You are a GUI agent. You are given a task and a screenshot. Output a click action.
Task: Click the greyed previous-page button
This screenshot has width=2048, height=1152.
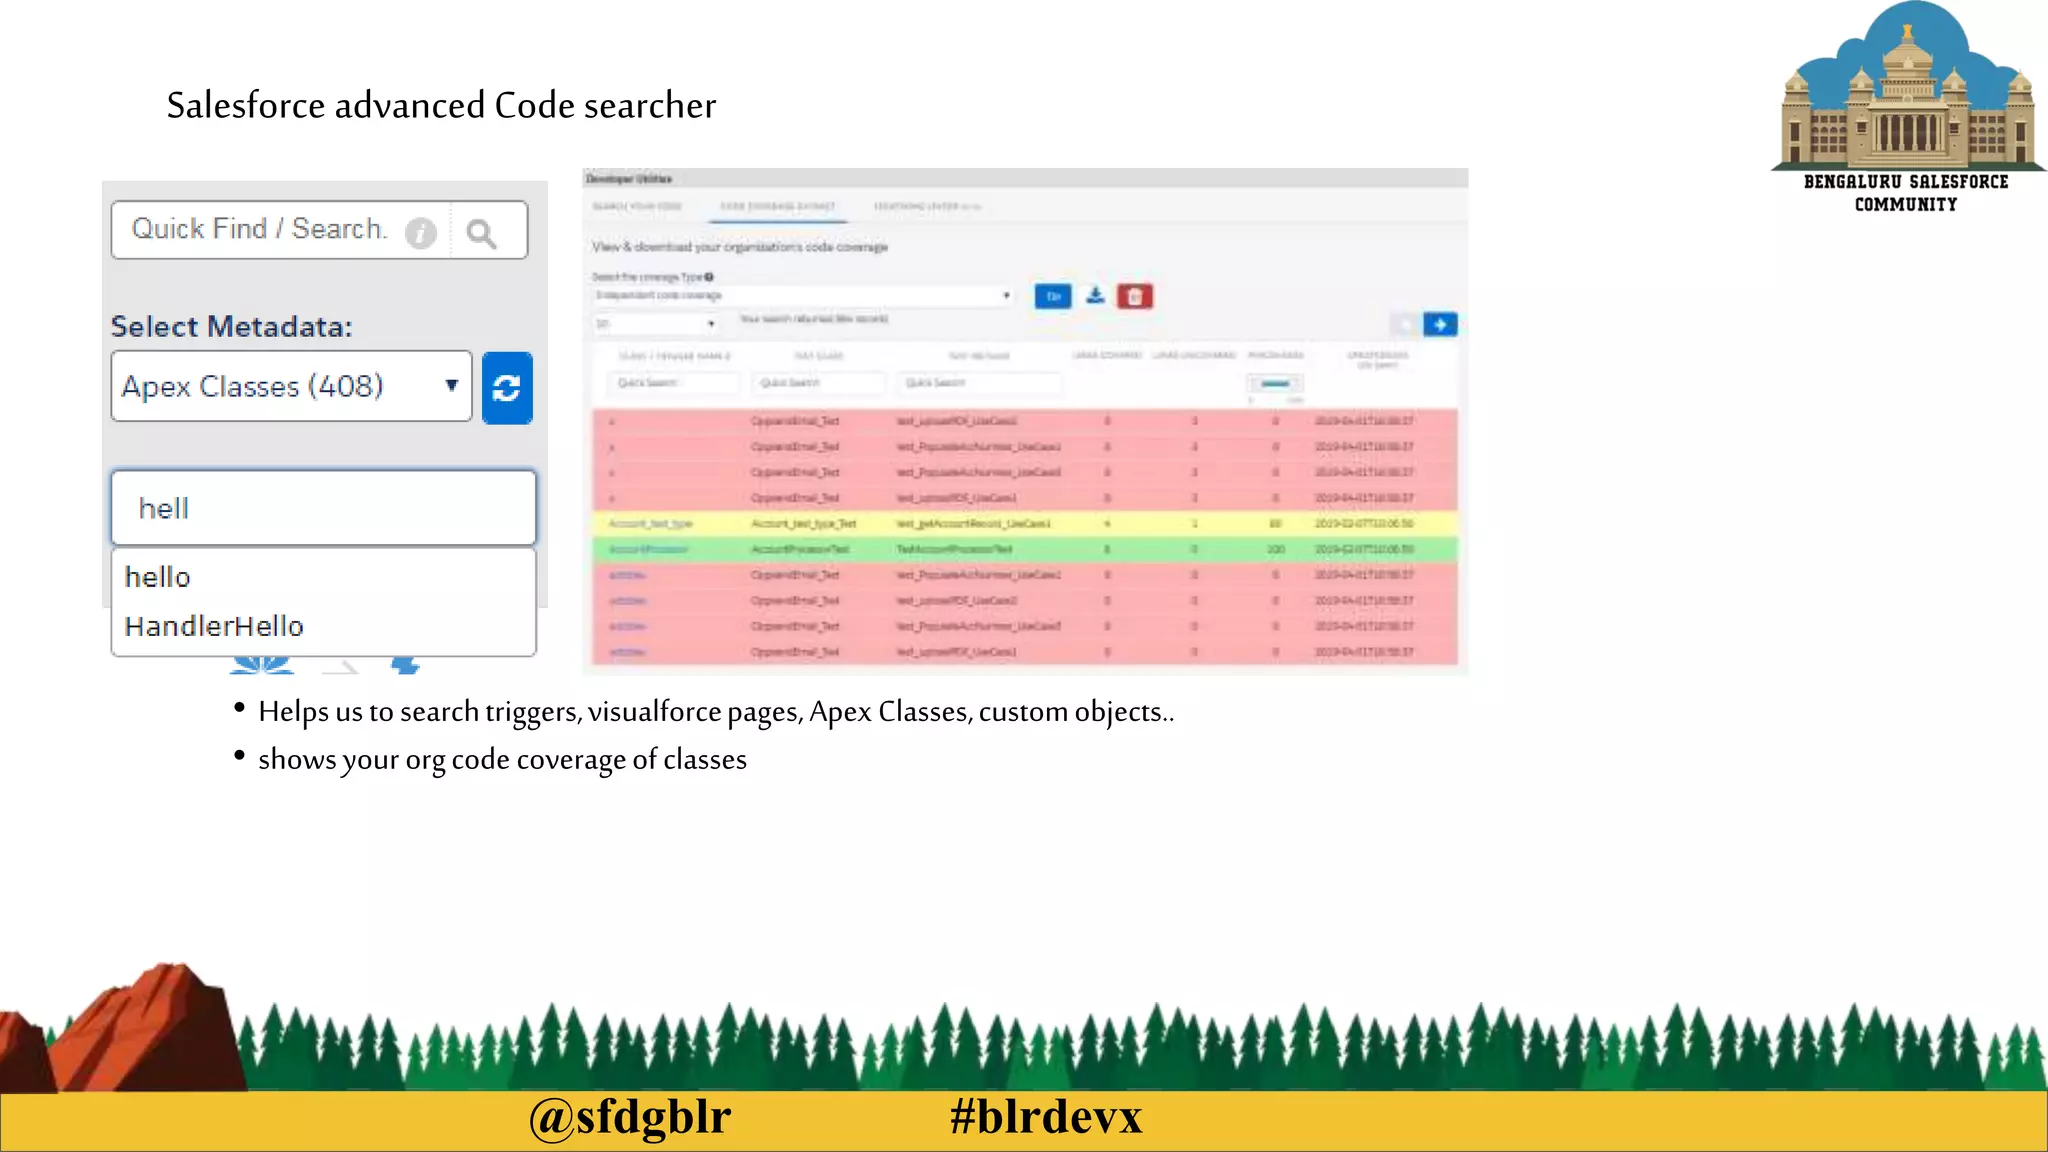[x=1404, y=324]
